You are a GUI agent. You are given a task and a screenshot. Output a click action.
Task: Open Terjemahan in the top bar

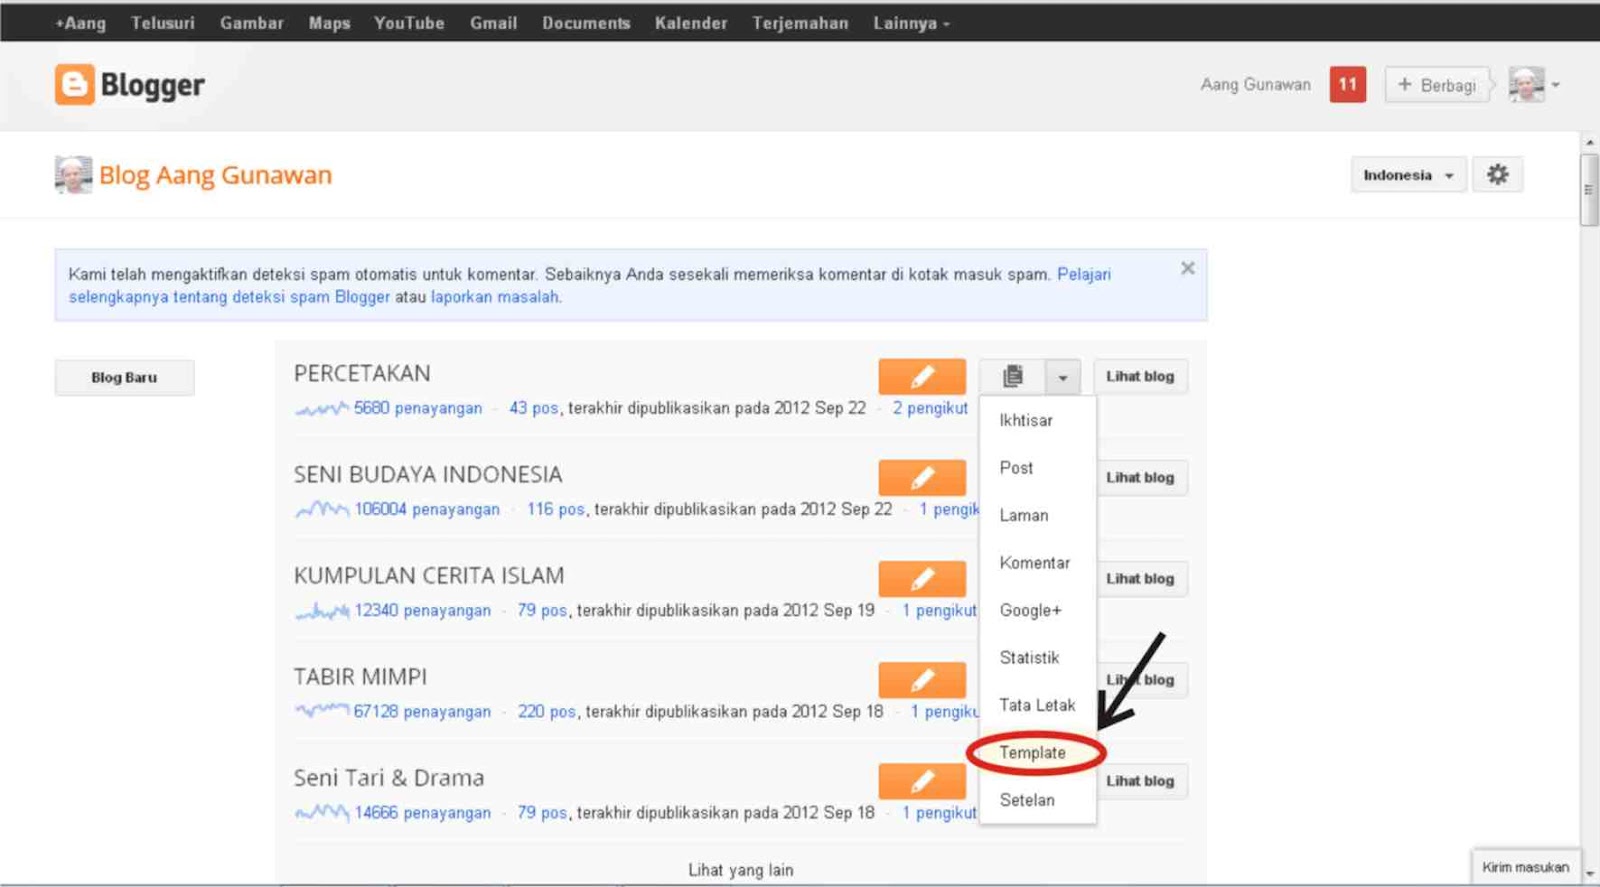(x=800, y=23)
